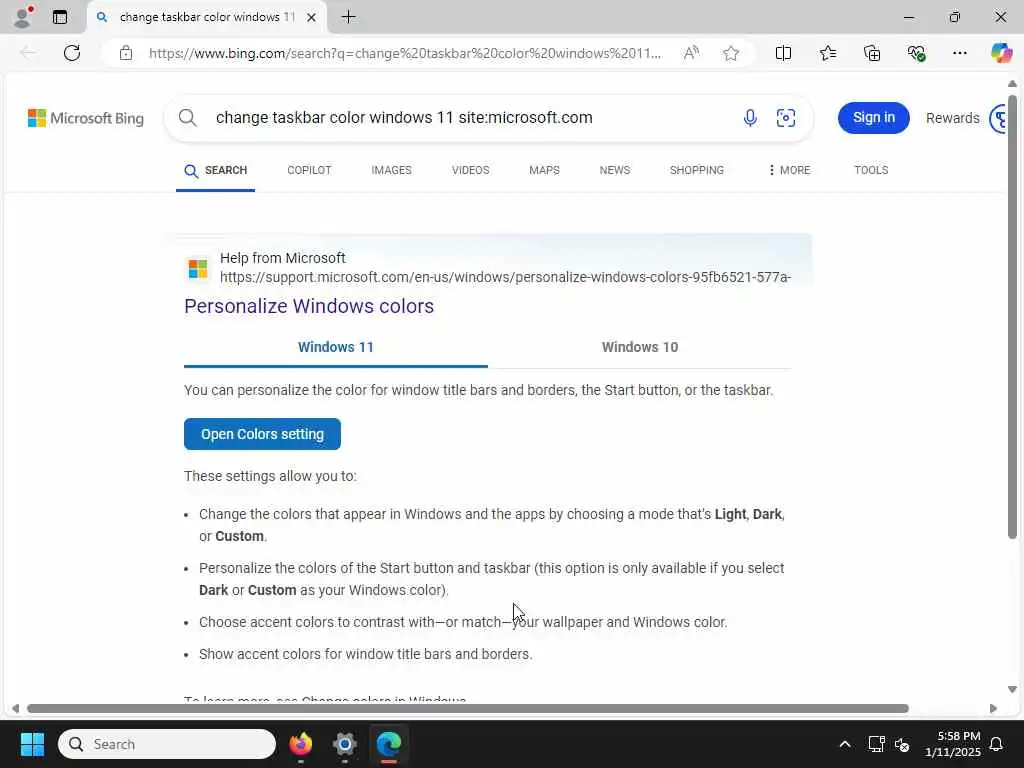
Task: Open the Edge profile icon
Action: pos(22,18)
